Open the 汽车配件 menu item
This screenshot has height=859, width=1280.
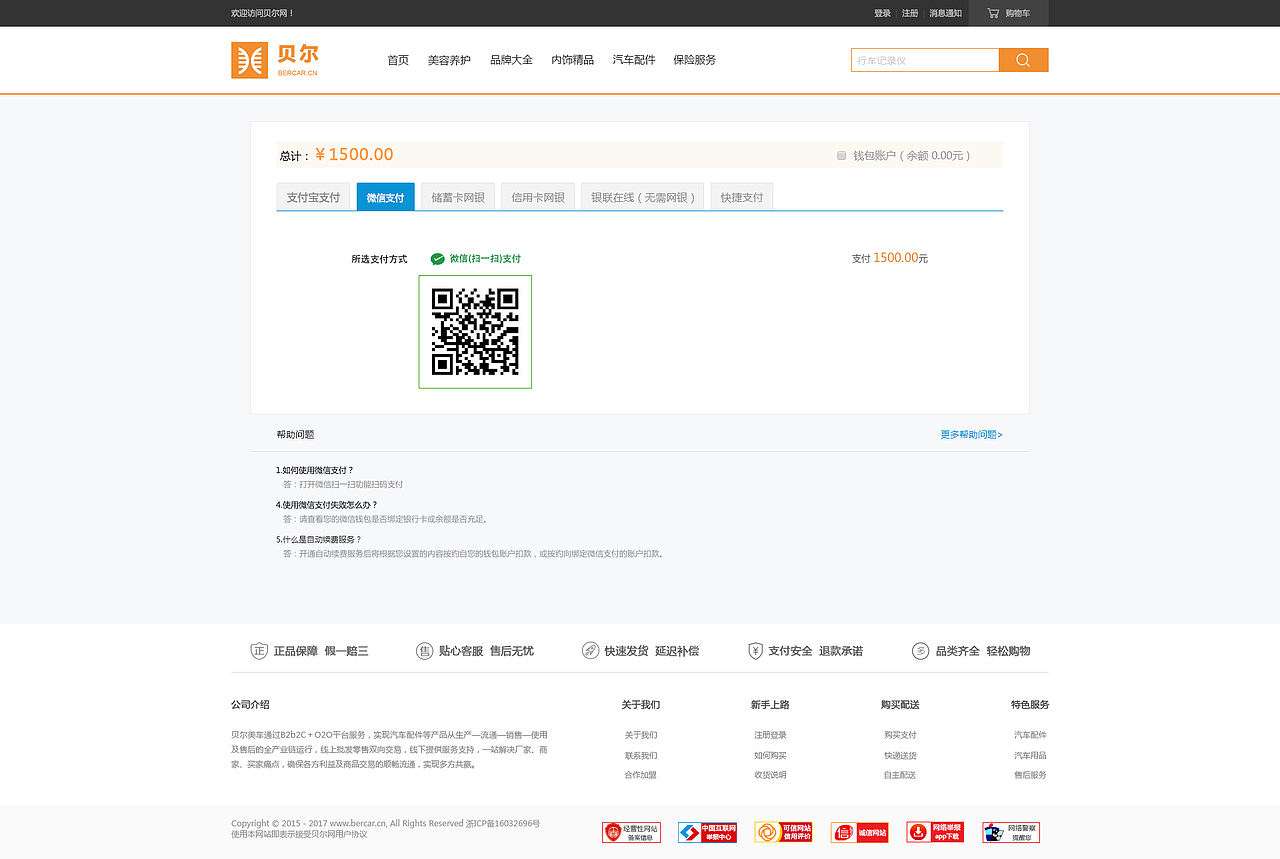pos(633,59)
